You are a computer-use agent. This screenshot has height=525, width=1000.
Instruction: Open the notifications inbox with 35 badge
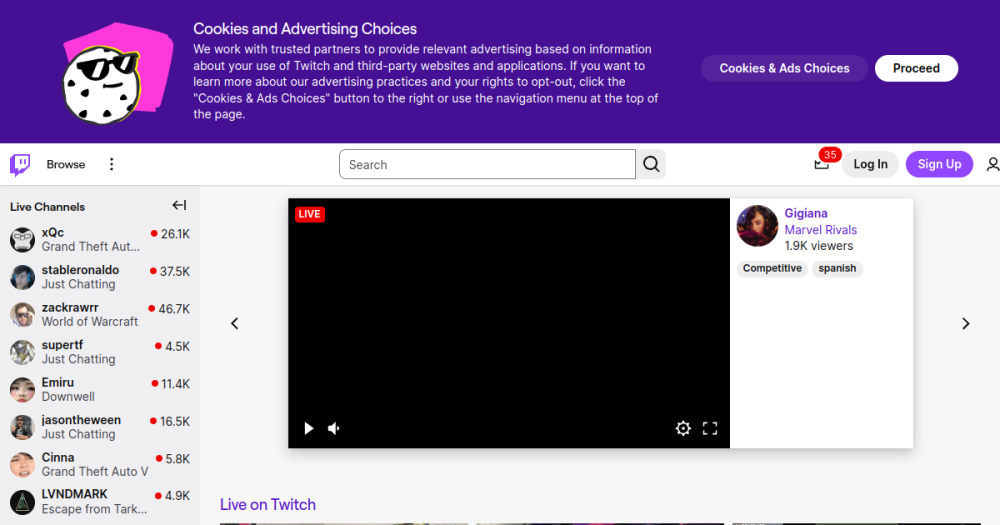tap(822, 165)
